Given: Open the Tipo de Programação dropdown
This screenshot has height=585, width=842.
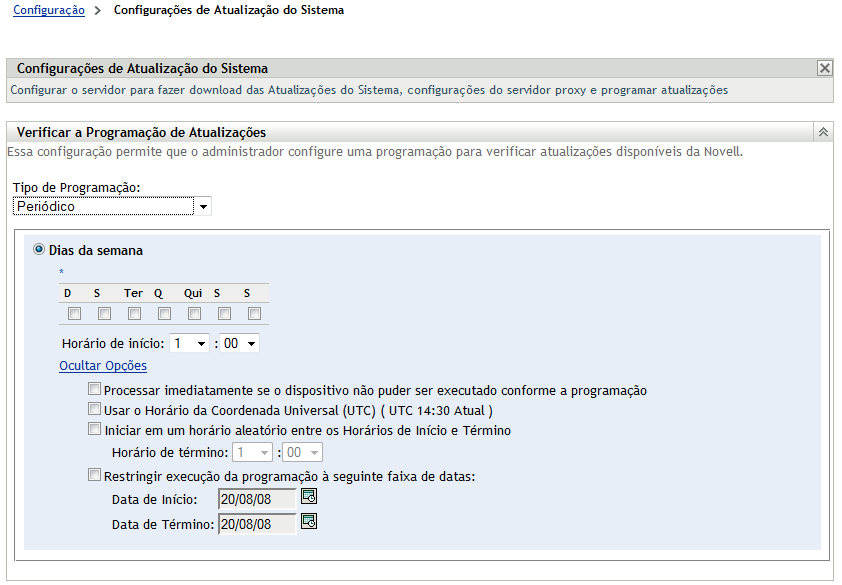Looking at the screenshot, I should (112, 206).
